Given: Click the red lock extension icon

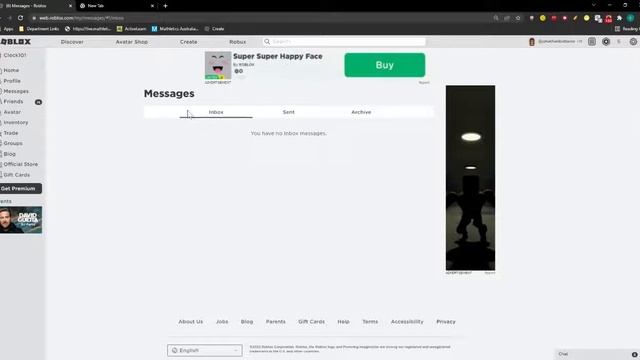Looking at the screenshot, I should pyautogui.click(x=609, y=18).
